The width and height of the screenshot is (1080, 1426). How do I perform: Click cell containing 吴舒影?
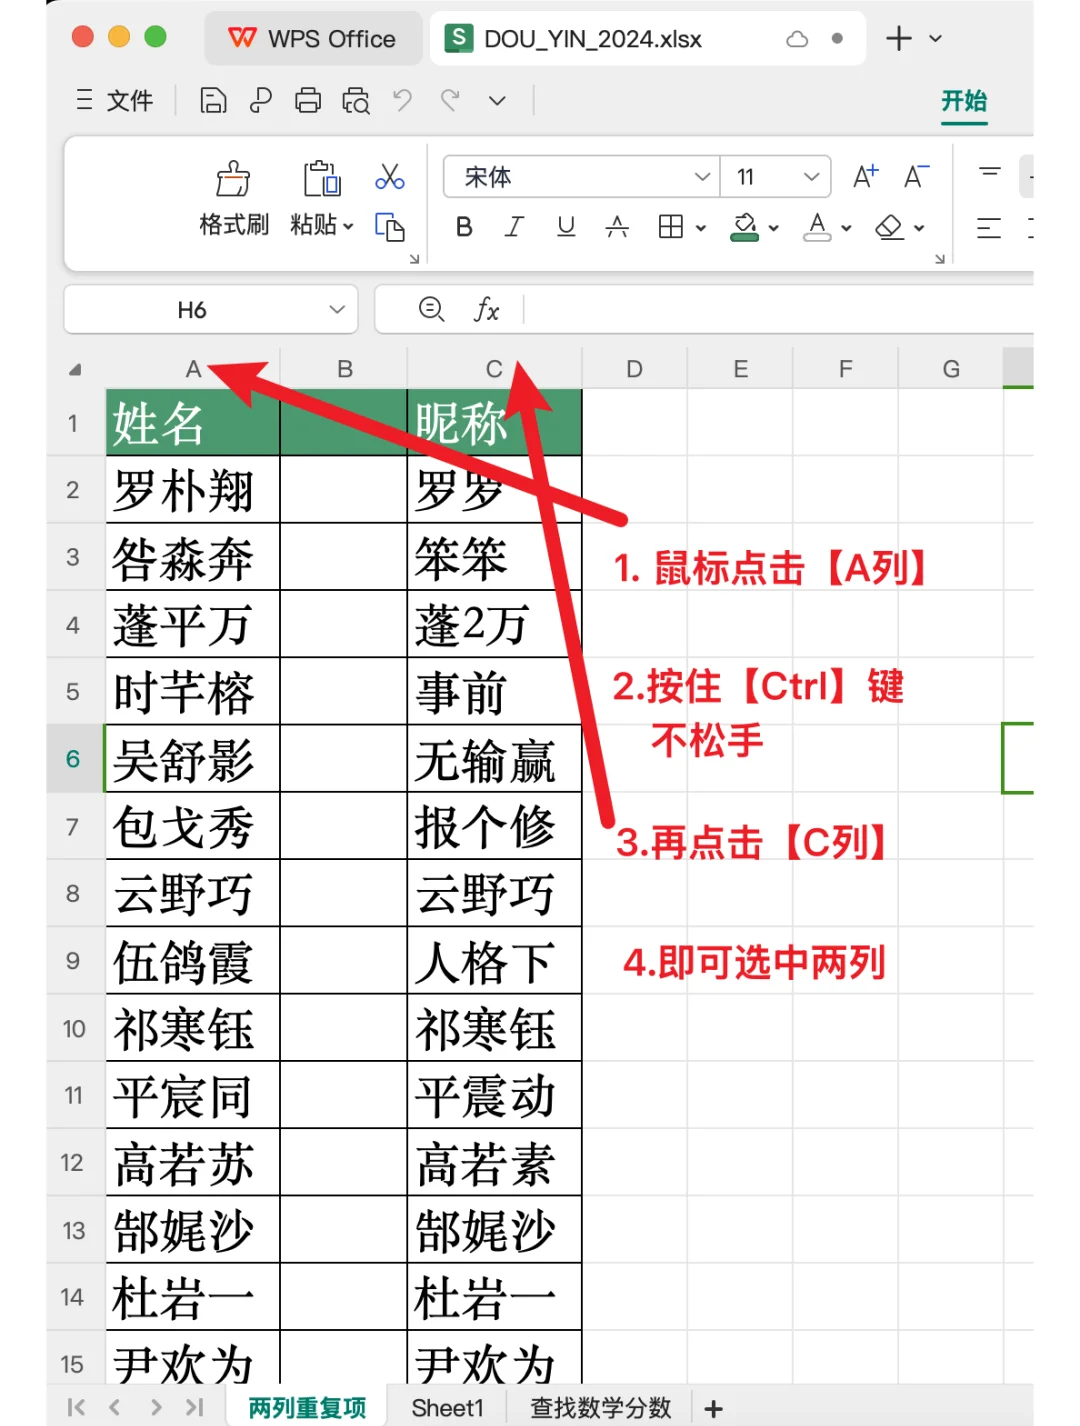[x=193, y=759]
